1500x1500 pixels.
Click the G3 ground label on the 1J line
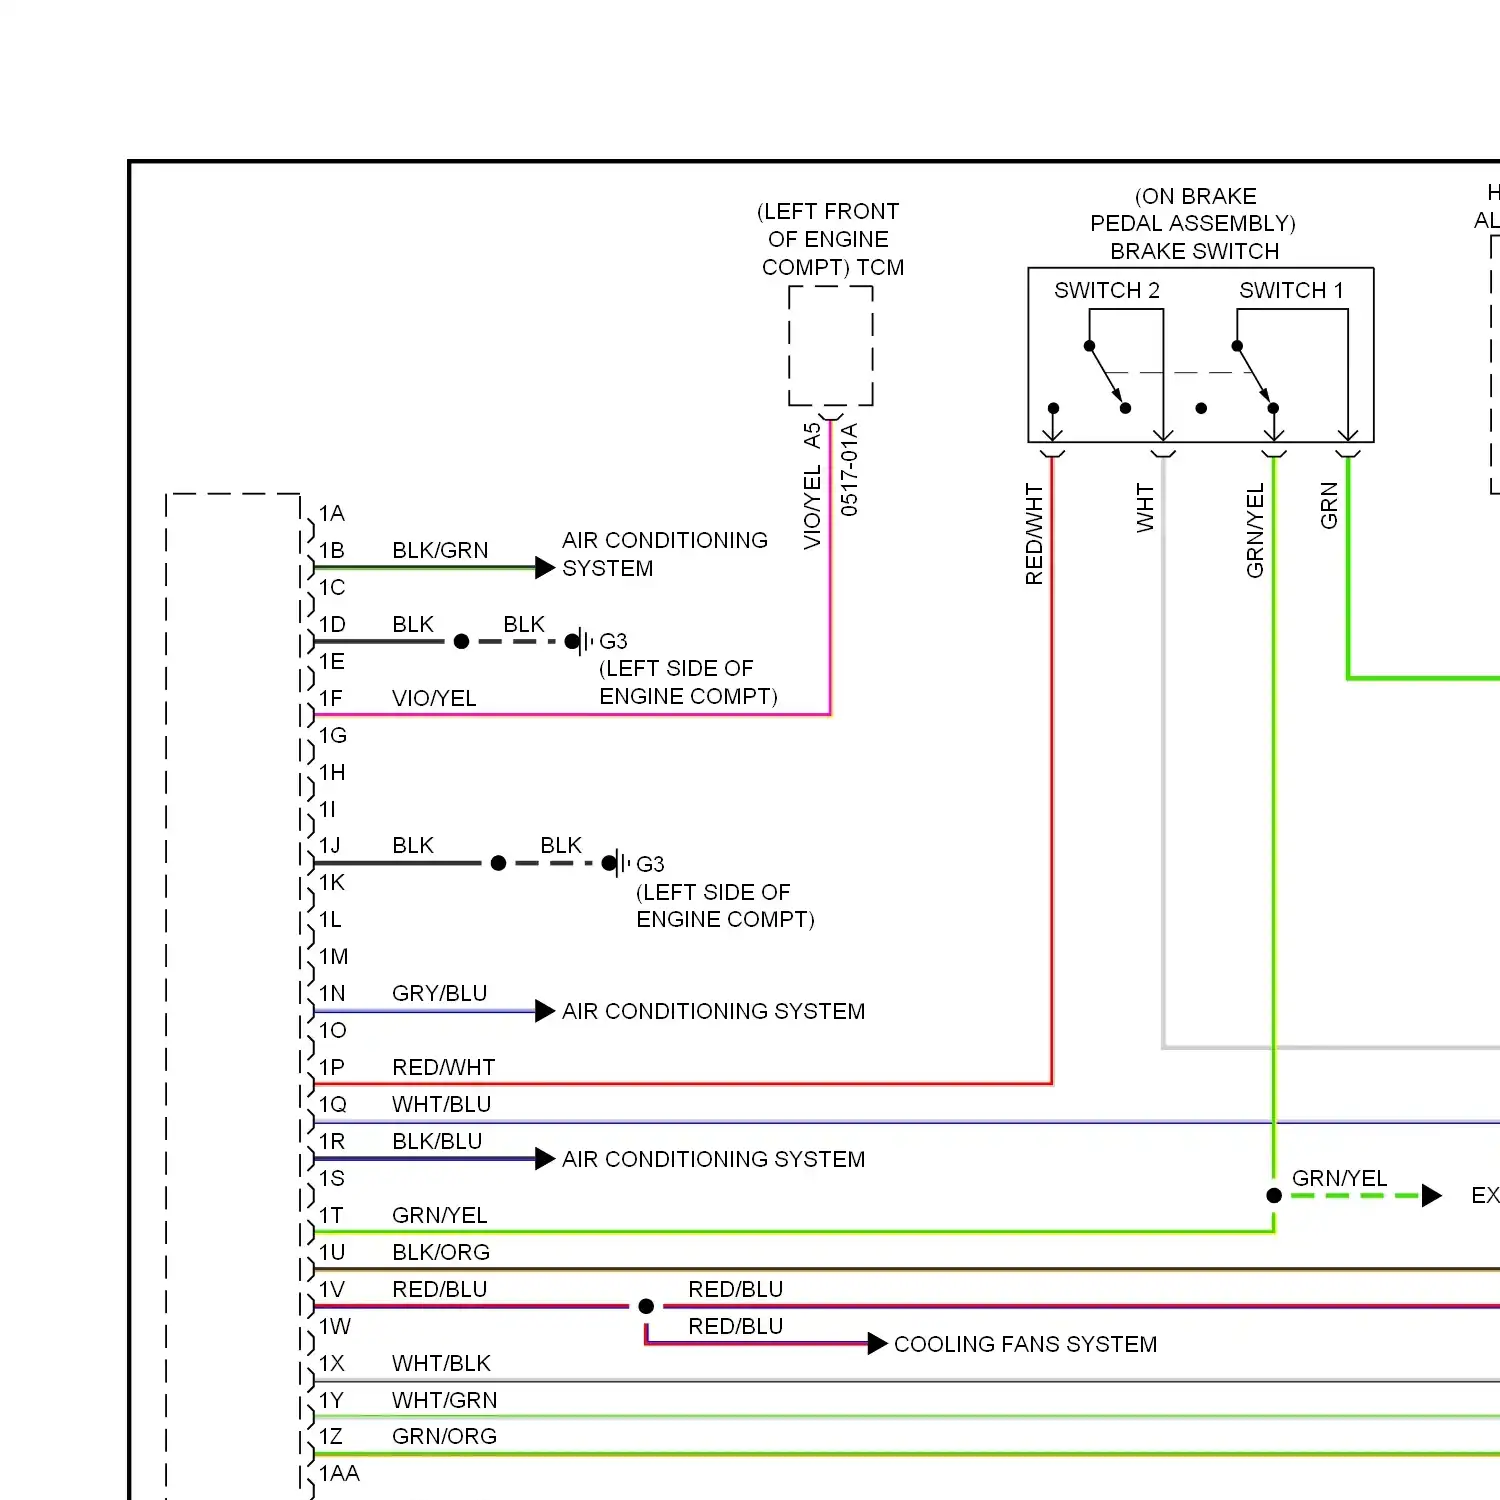(x=650, y=864)
